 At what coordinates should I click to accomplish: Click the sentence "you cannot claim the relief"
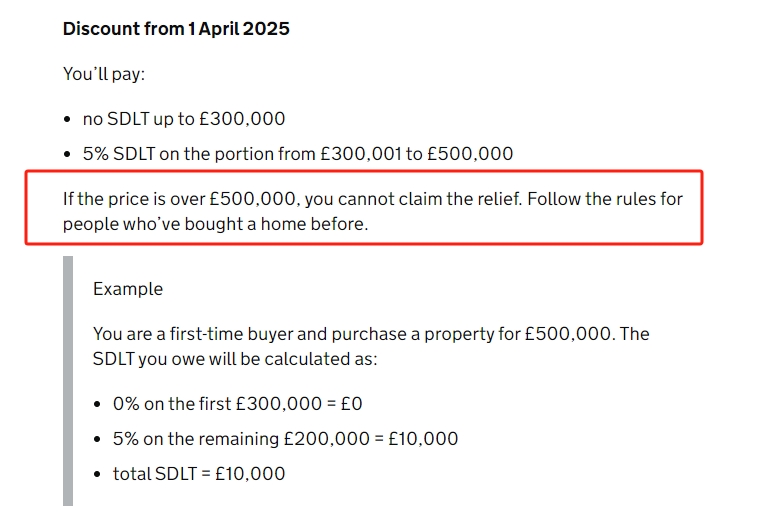(x=413, y=199)
